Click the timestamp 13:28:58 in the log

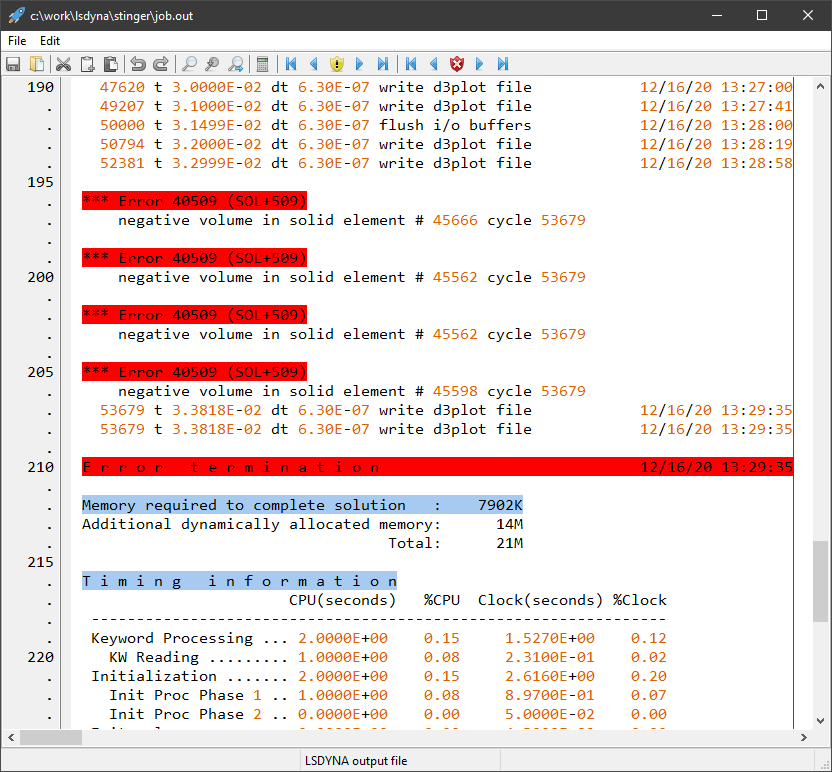(756, 163)
